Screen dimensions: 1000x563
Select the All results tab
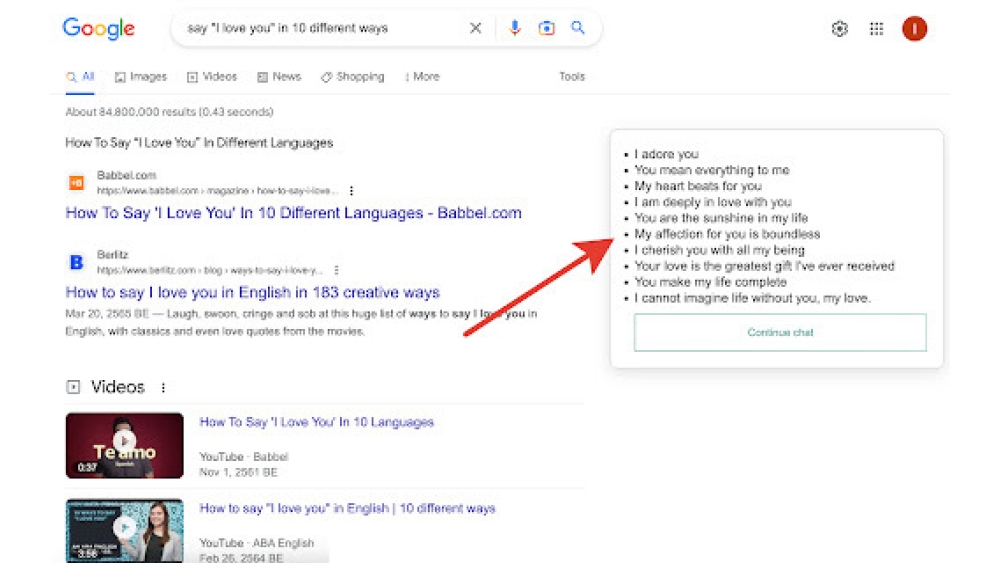(x=80, y=77)
